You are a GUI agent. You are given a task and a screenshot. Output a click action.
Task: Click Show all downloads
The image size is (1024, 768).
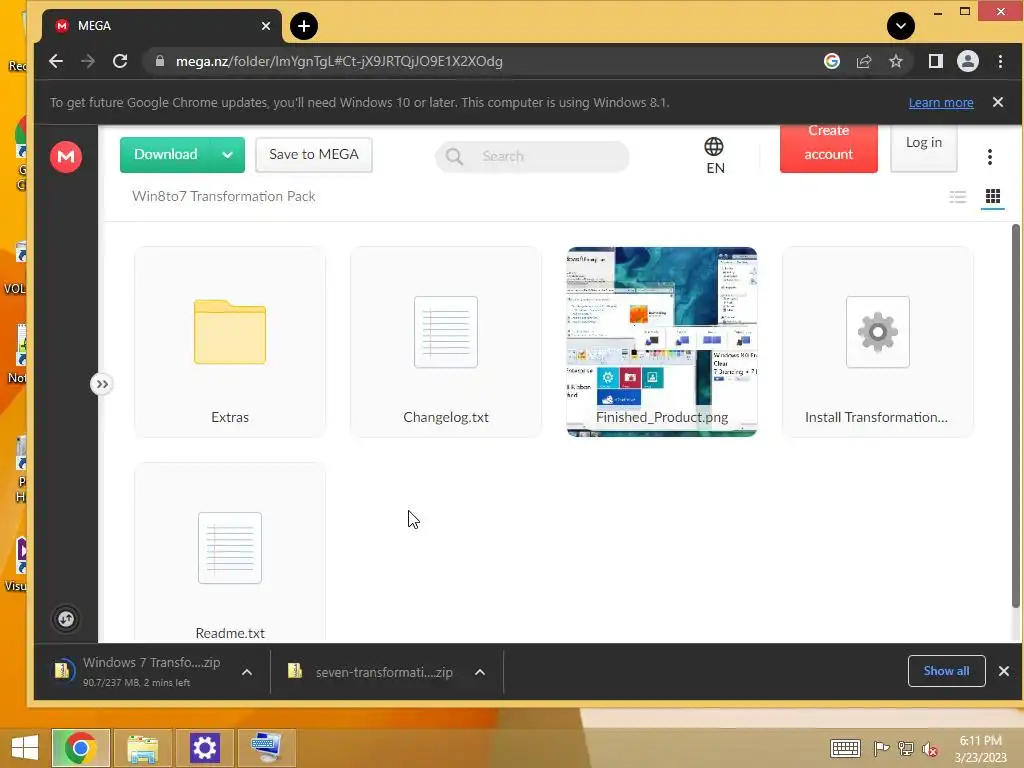946,671
